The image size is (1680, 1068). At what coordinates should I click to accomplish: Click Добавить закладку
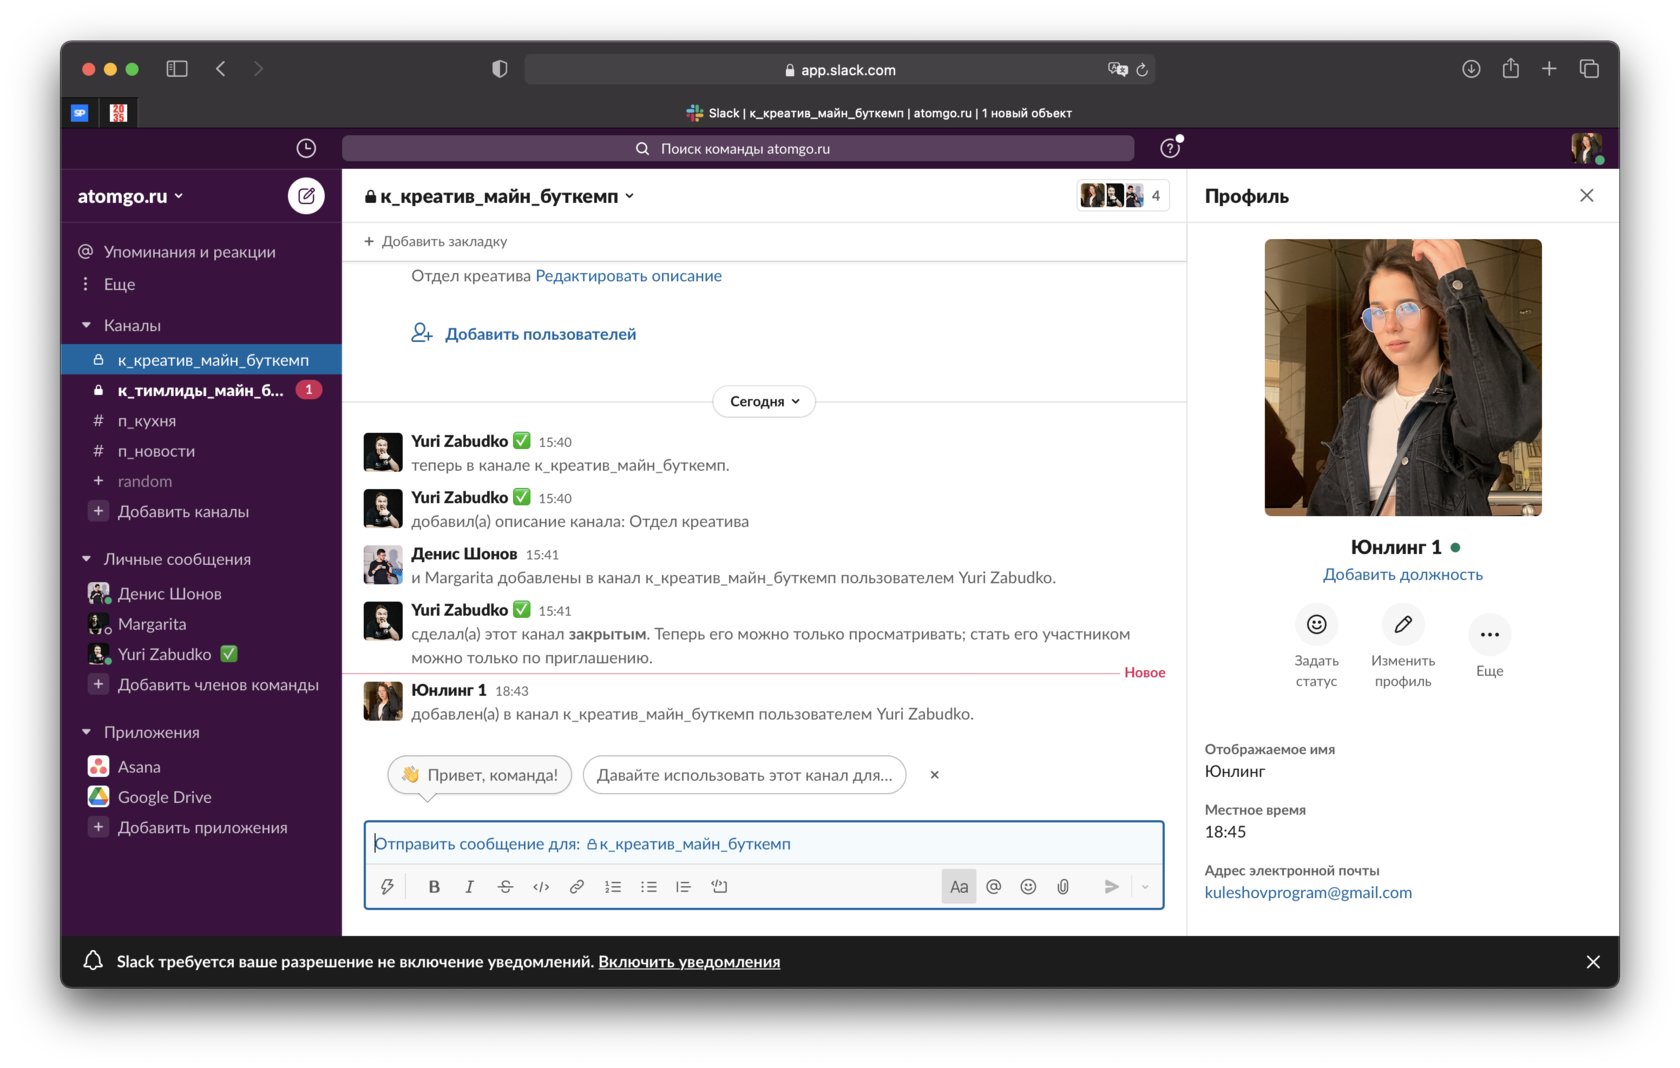click(435, 241)
